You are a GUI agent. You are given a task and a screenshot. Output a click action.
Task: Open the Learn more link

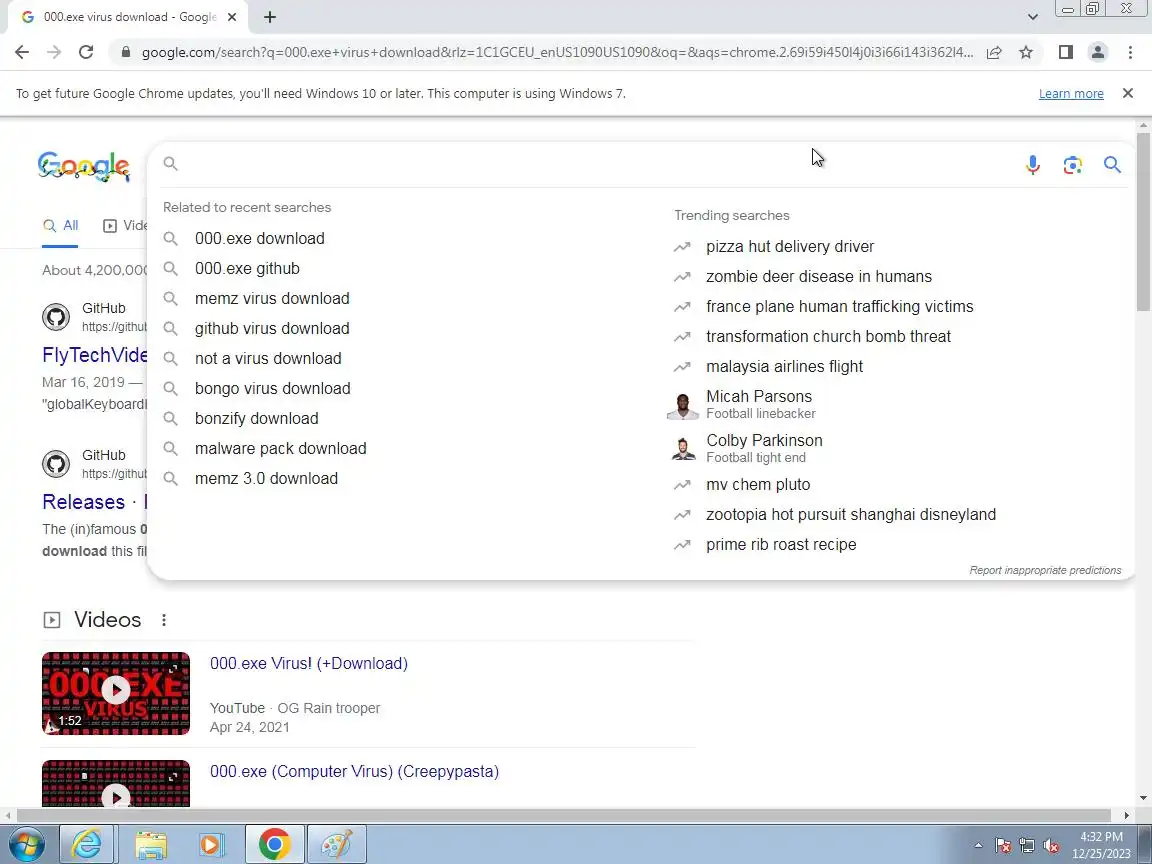[1070, 94]
